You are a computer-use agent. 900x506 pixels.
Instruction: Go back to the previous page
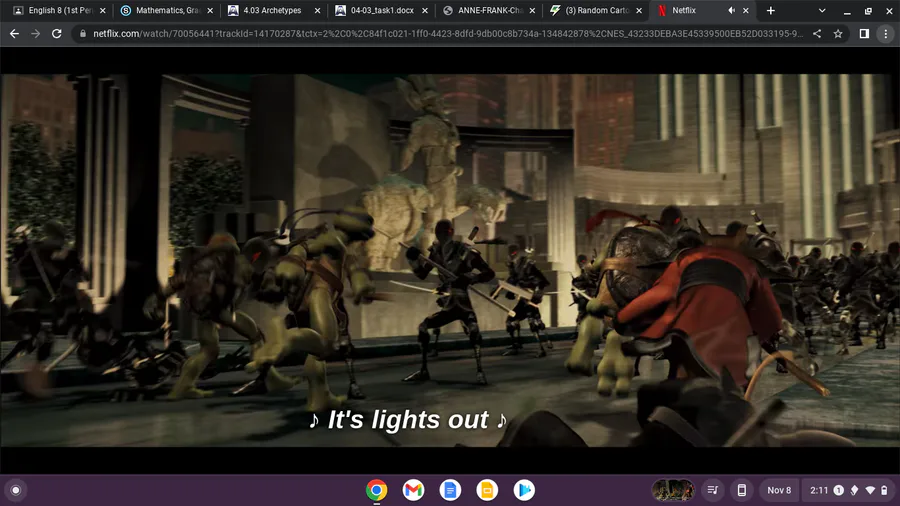[14, 34]
